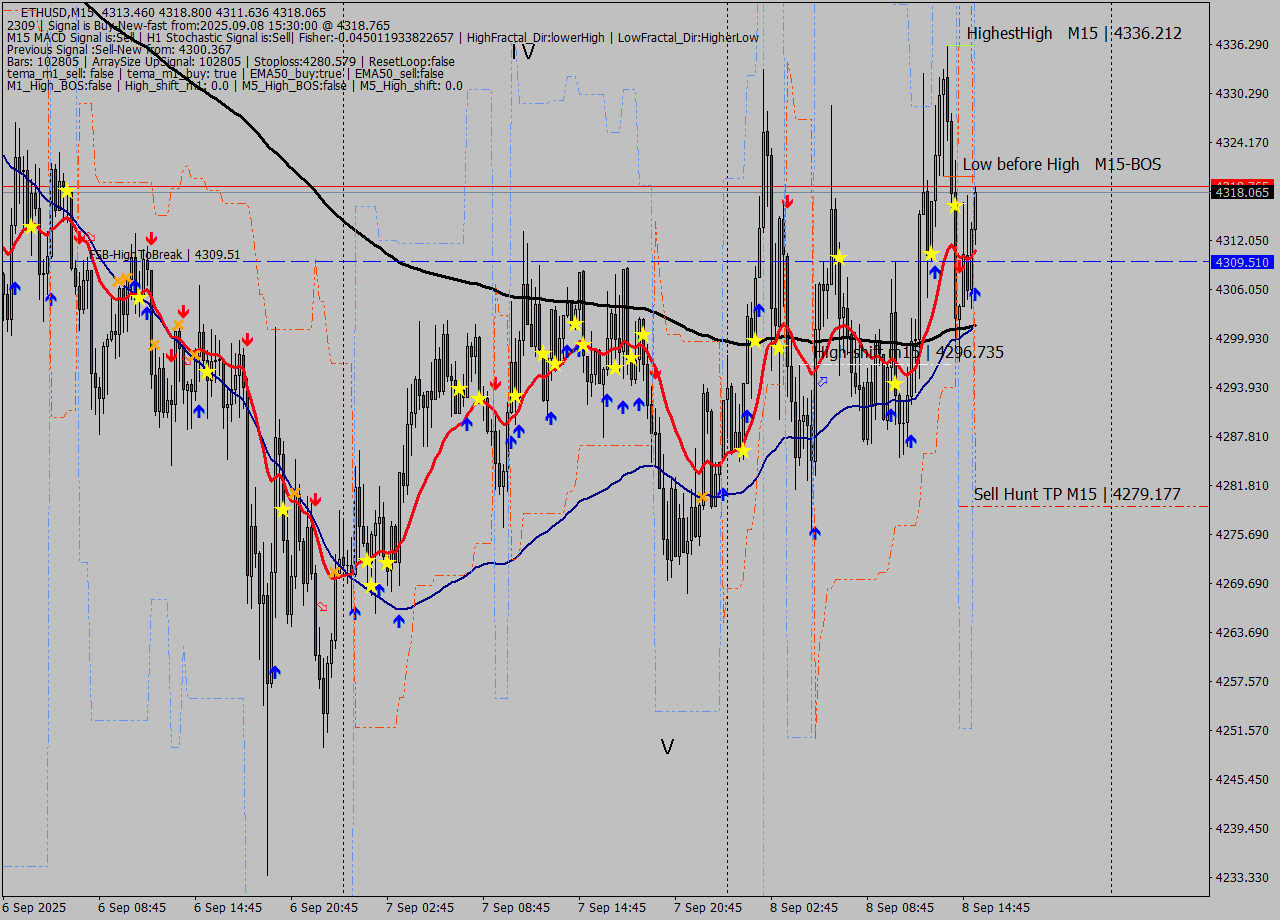
Task: Select the FSB-High ToBreak 4309.51 label
Action: pos(165,255)
